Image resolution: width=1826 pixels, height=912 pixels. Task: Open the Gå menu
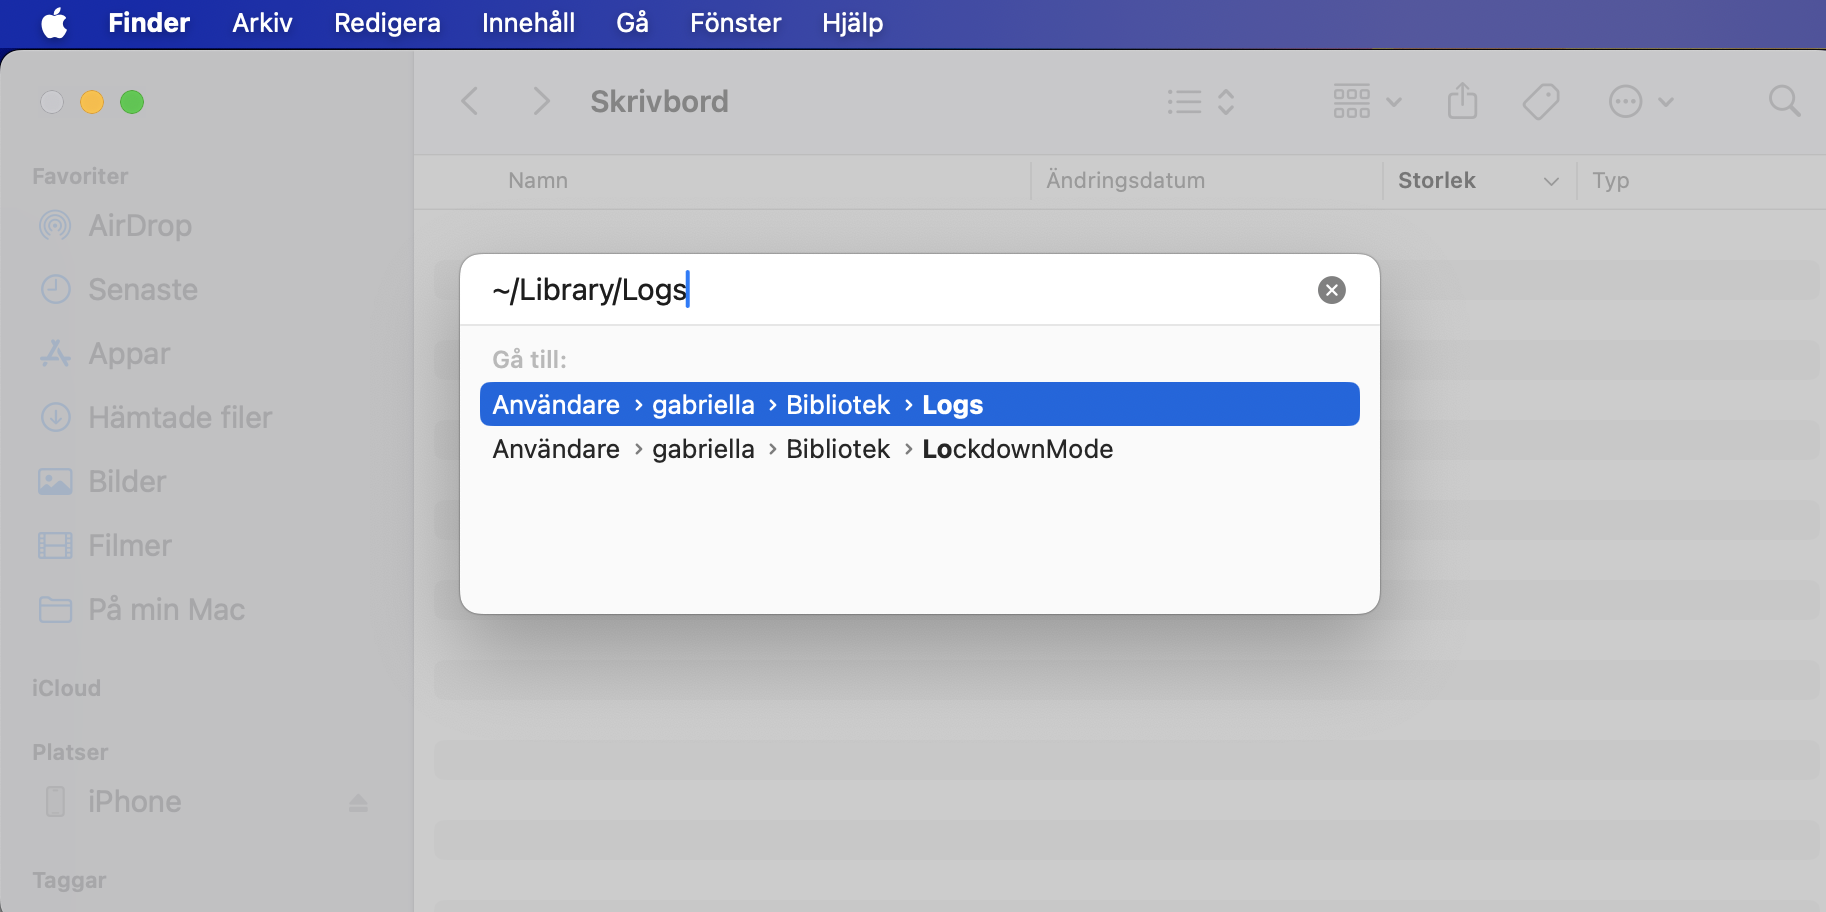632,23
